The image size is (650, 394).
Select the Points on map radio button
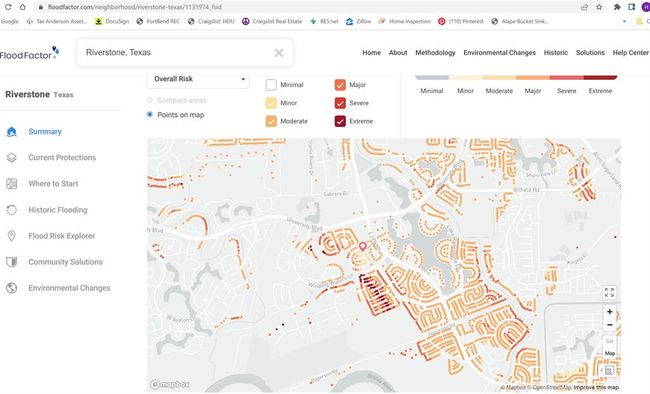150,114
